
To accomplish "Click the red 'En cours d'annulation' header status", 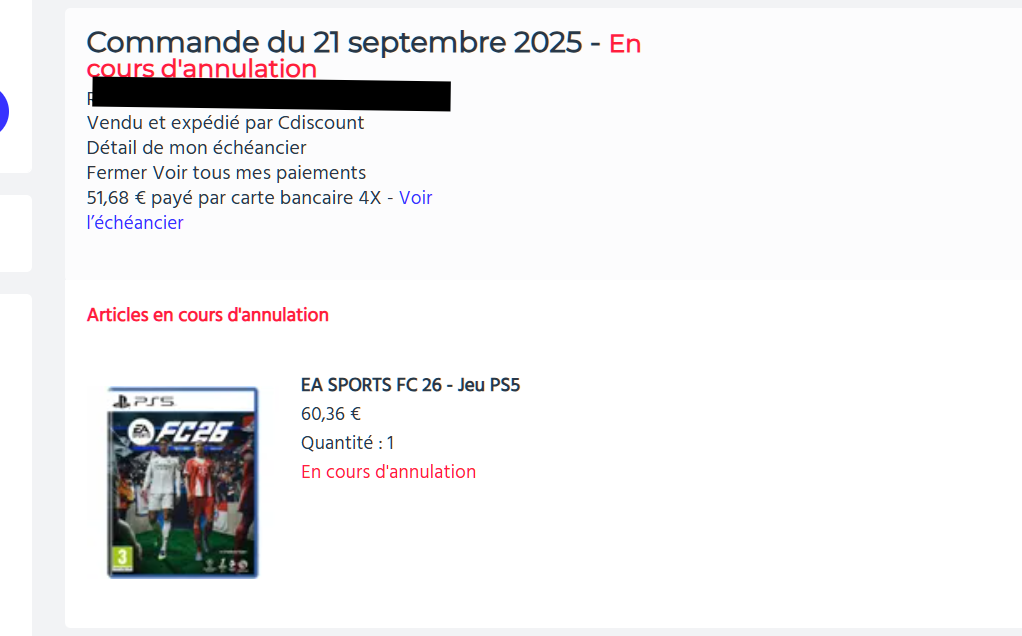I will [x=364, y=56].
